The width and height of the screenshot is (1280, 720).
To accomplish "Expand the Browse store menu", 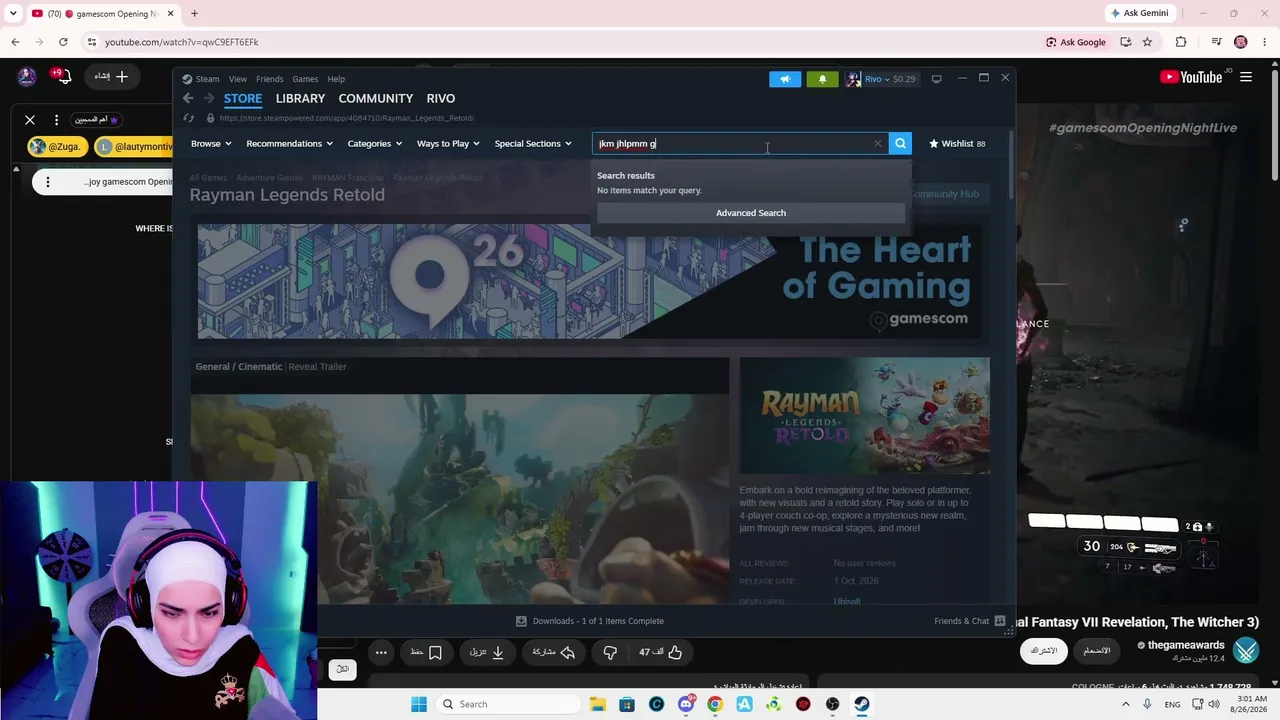I will [x=211, y=144].
